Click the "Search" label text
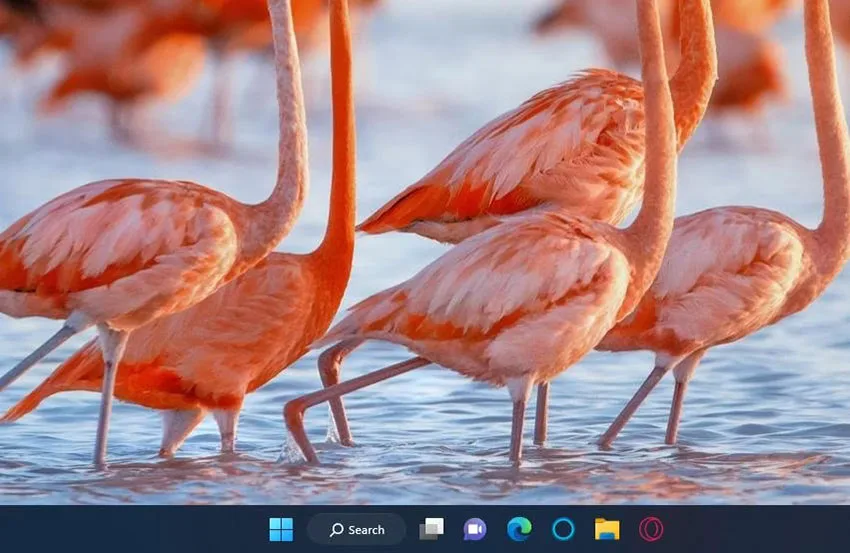Viewport: 850px width, 553px height. coord(366,530)
